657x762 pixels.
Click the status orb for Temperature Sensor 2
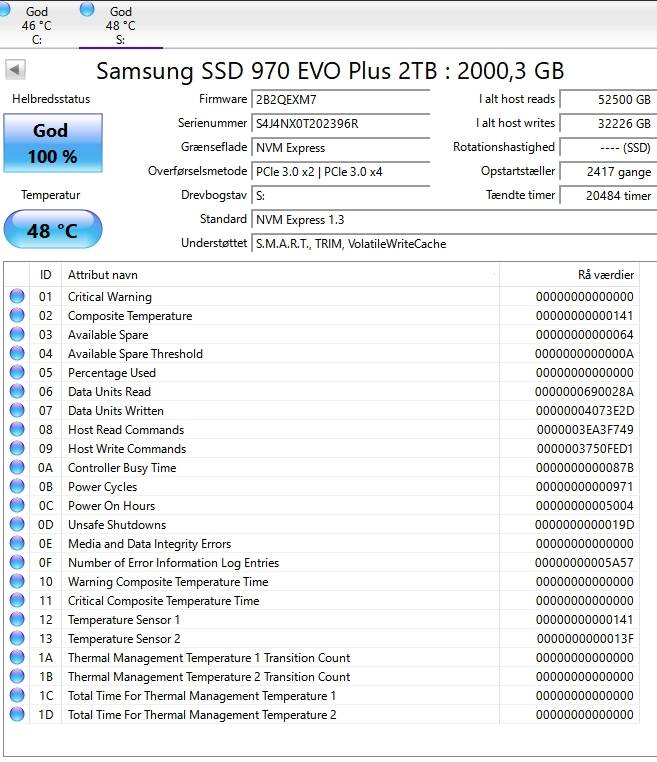point(17,638)
